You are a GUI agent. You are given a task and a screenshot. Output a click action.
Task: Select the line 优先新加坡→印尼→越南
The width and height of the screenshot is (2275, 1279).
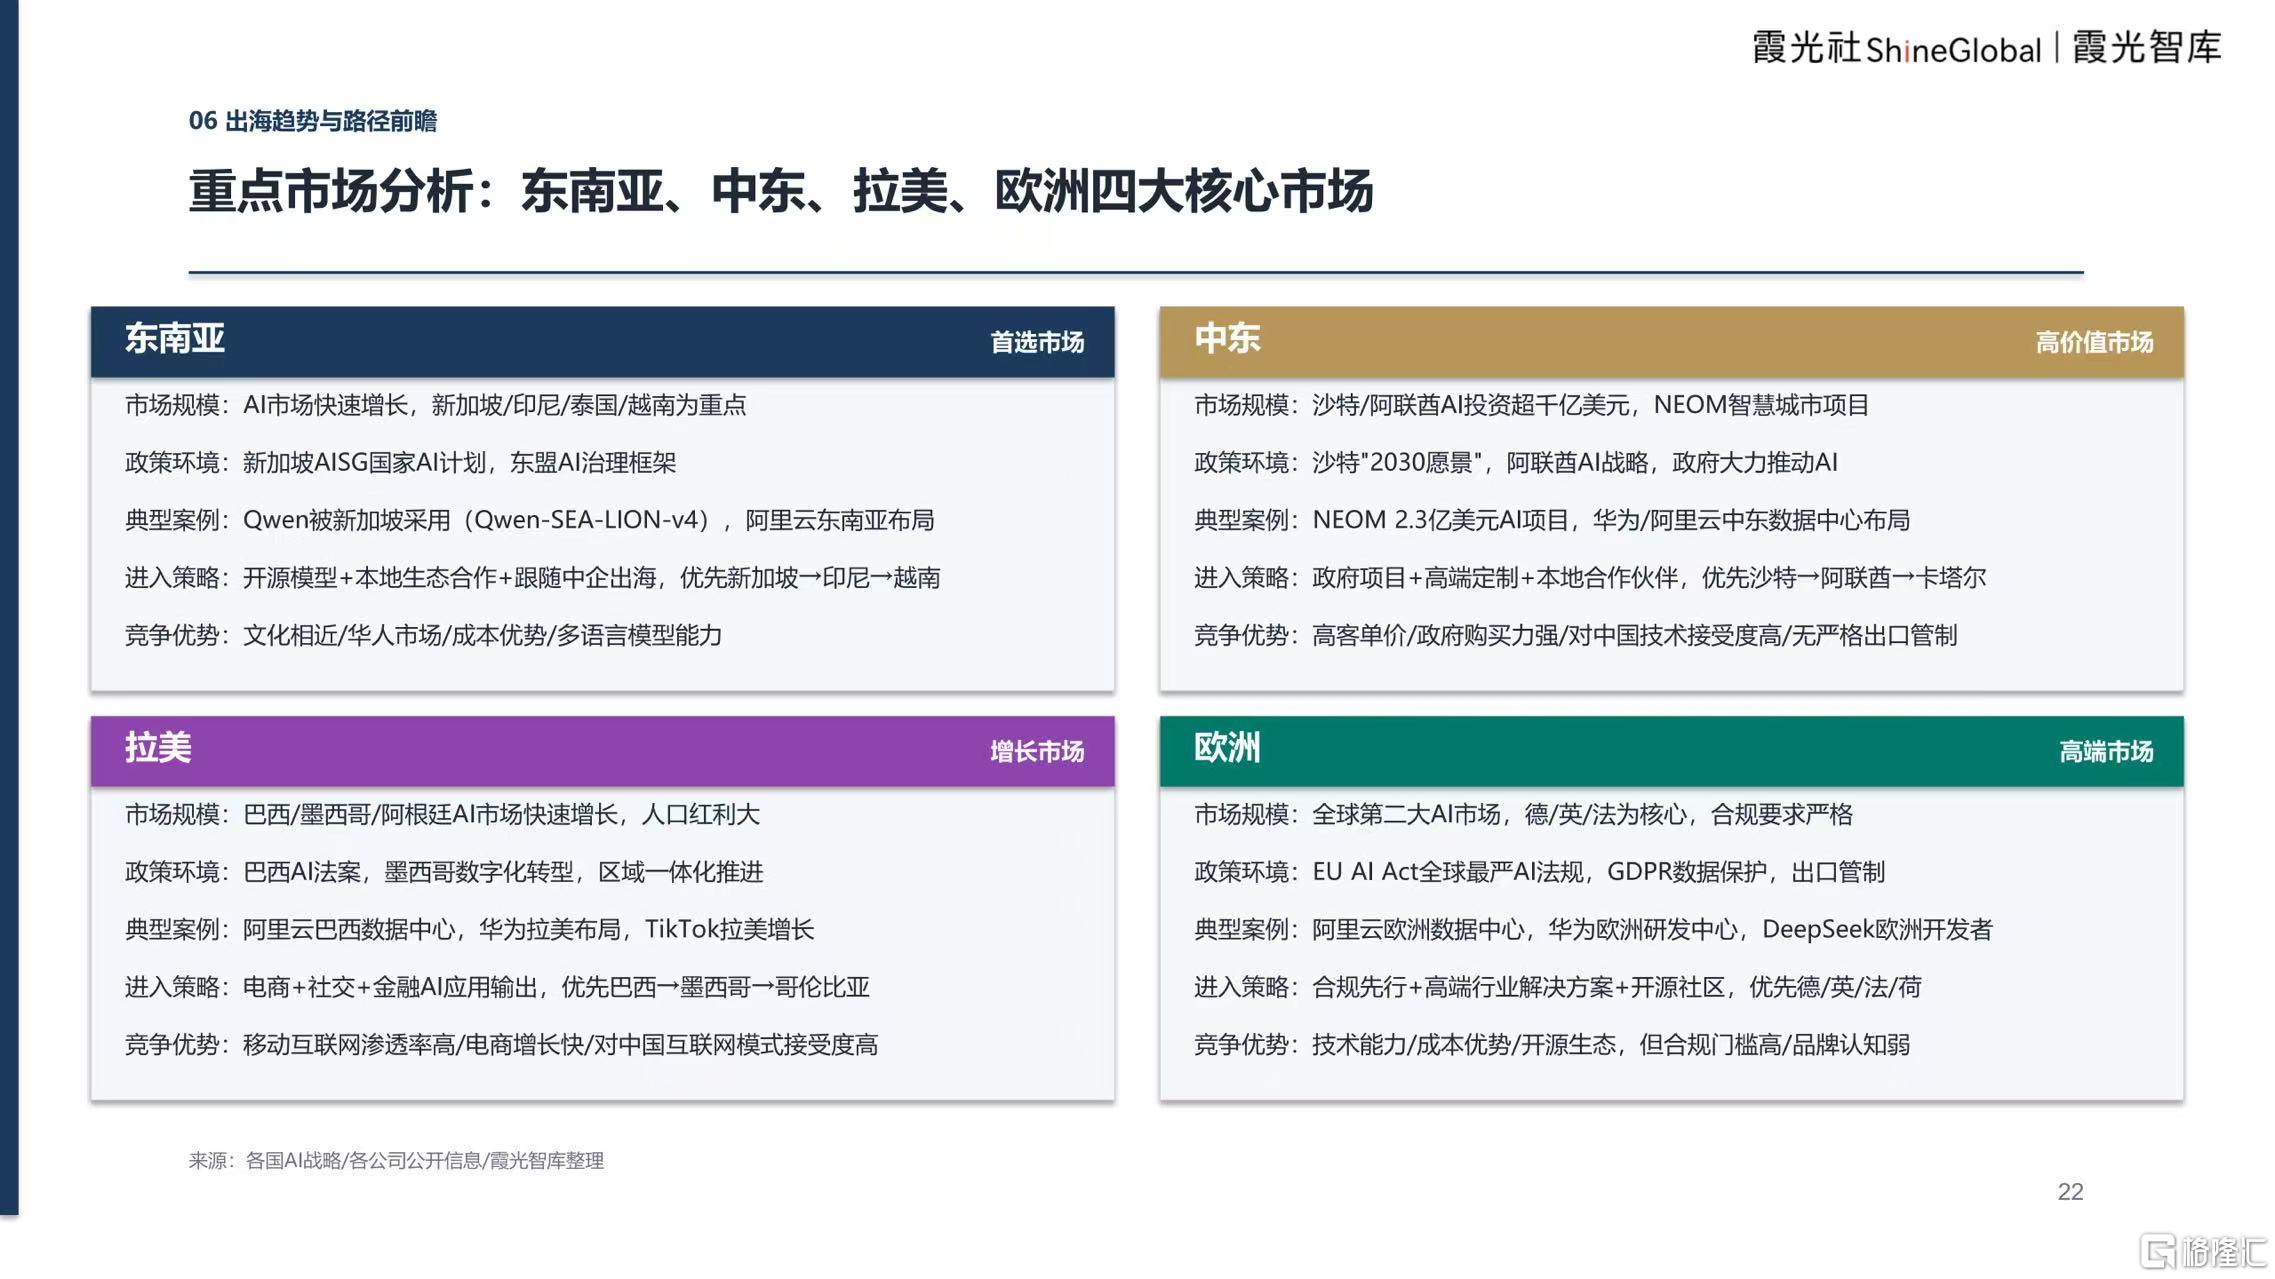pos(532,577)
